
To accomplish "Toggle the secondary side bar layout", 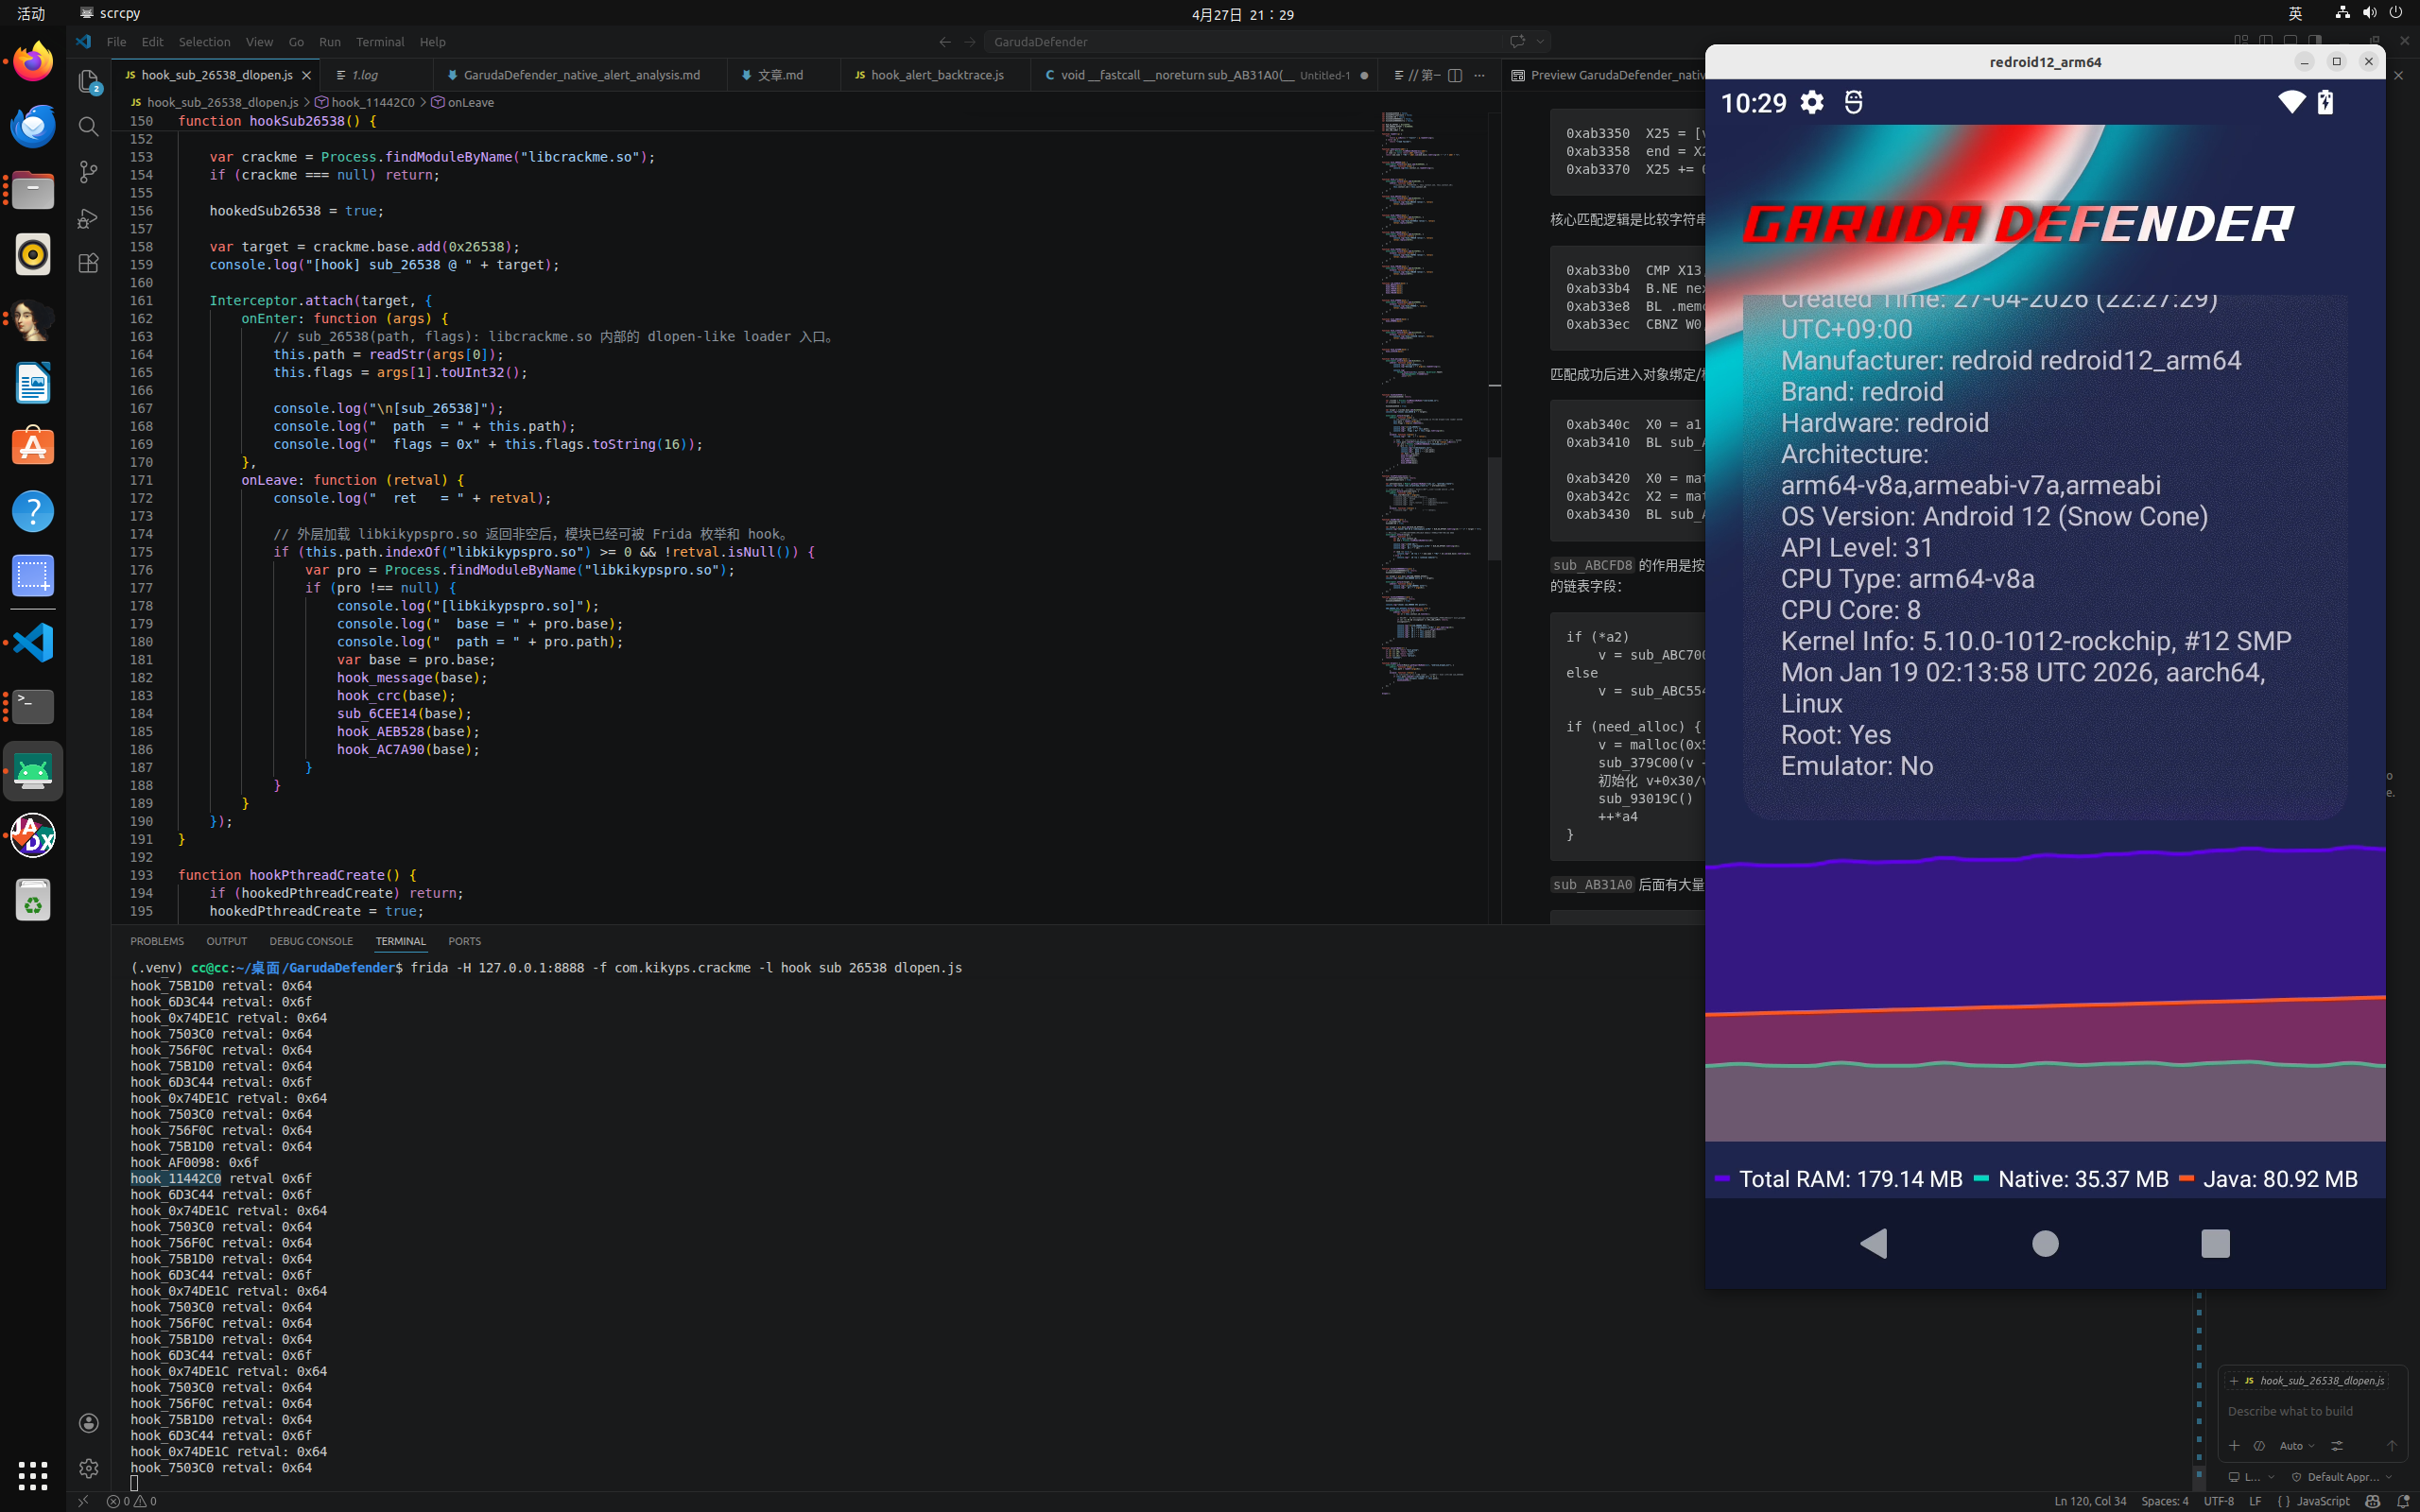I will point(2314,41).
